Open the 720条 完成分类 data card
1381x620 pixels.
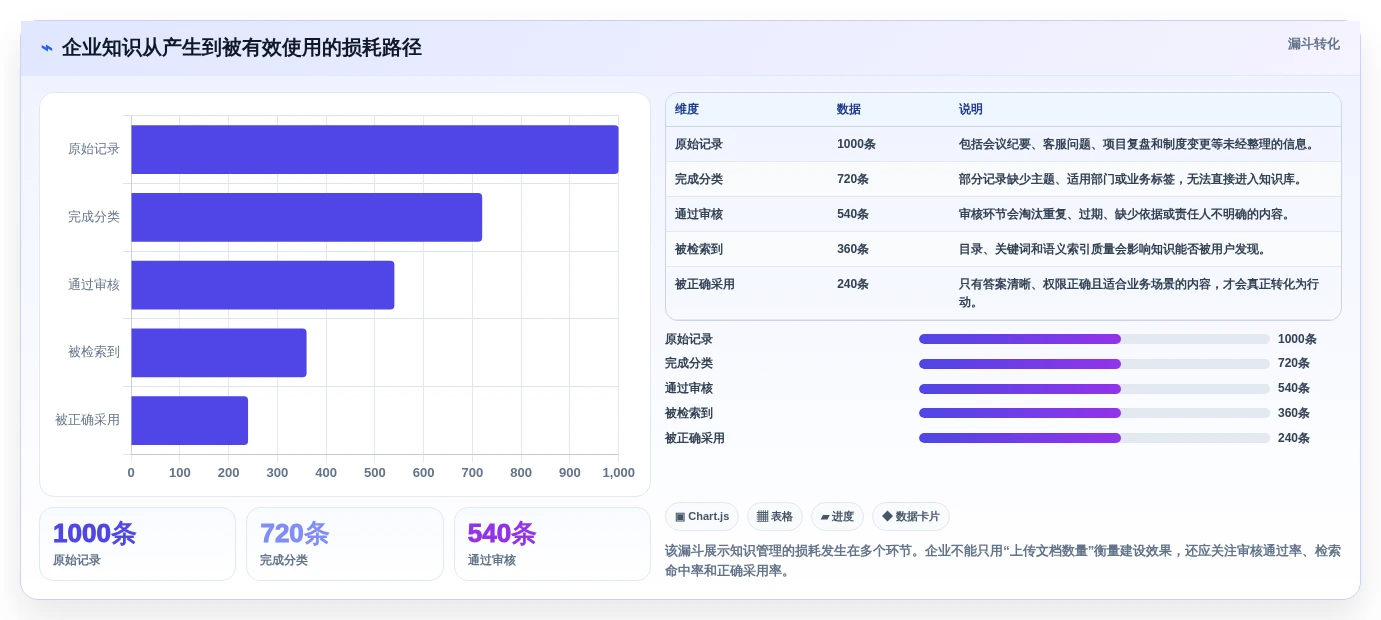(345, 544)
